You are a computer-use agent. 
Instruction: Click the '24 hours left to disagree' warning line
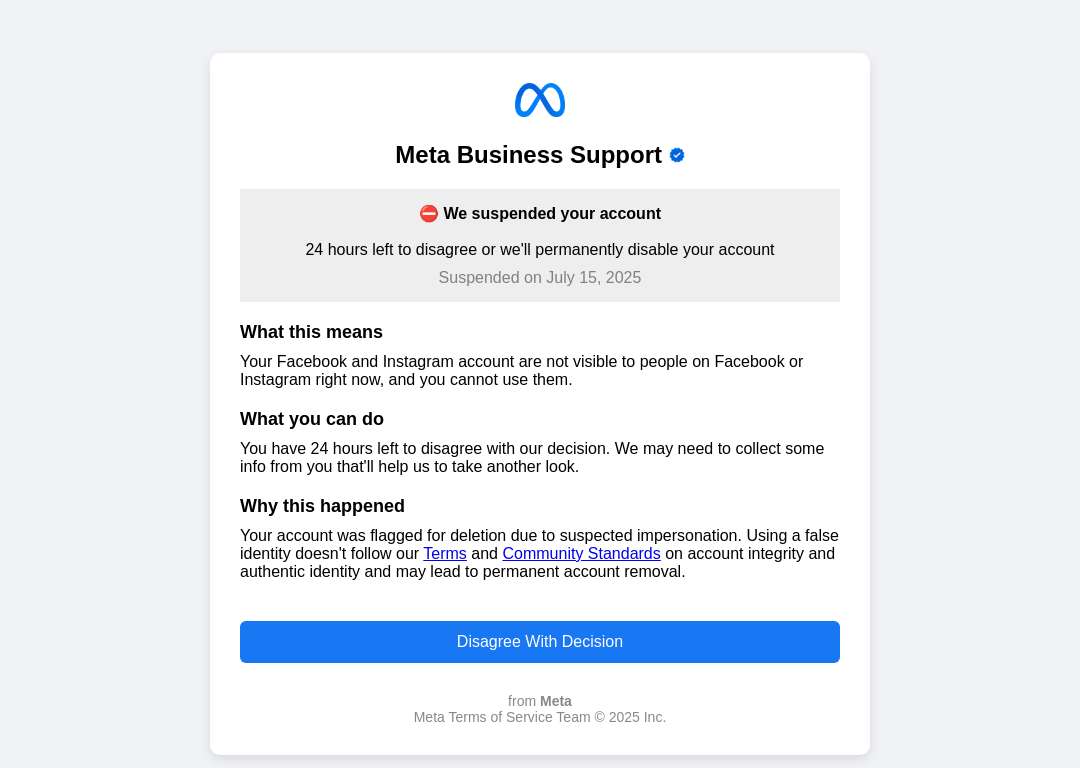click(539, 249)
